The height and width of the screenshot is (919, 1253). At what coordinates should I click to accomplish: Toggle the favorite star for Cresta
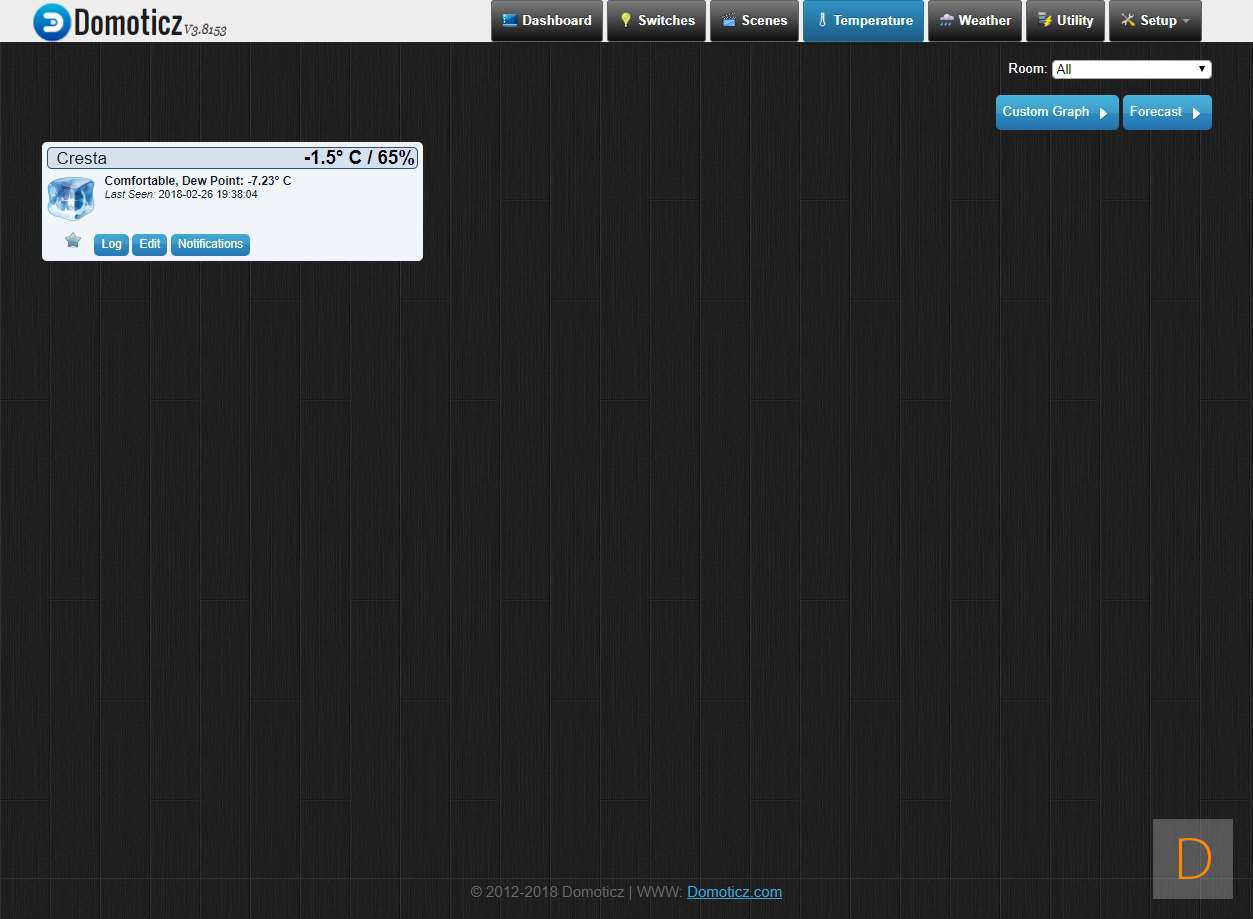pyautogui.click(x=73, y=240)
